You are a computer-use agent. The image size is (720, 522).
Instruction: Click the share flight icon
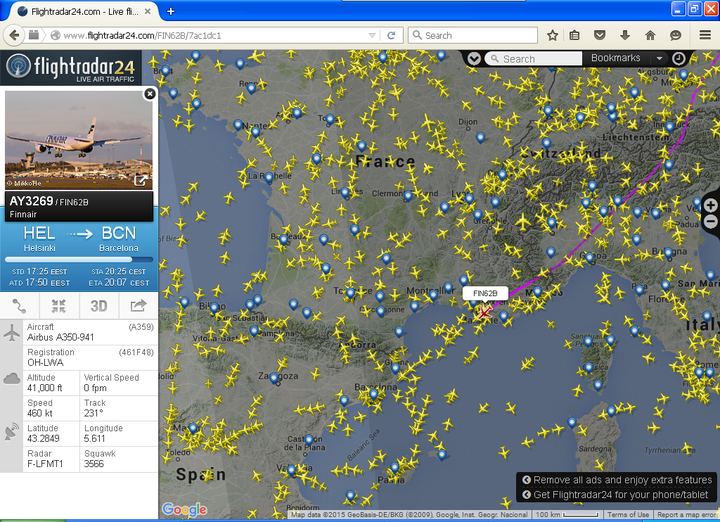click(138, 306)
